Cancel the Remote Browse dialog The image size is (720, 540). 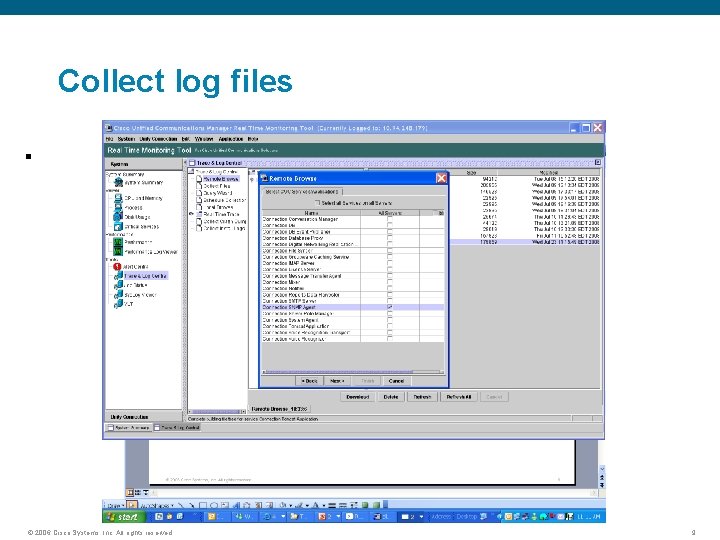click(396, 381)
